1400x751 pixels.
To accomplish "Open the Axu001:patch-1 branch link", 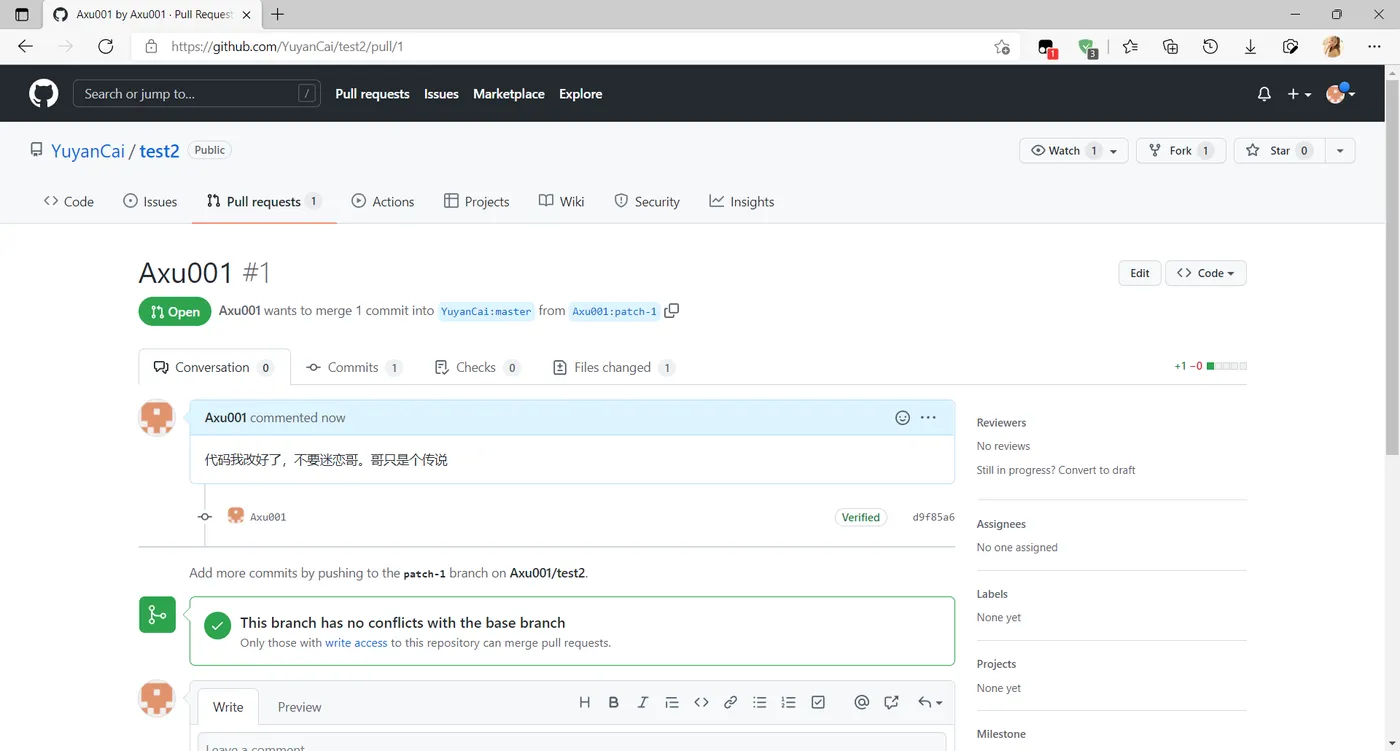I will 615,311.
